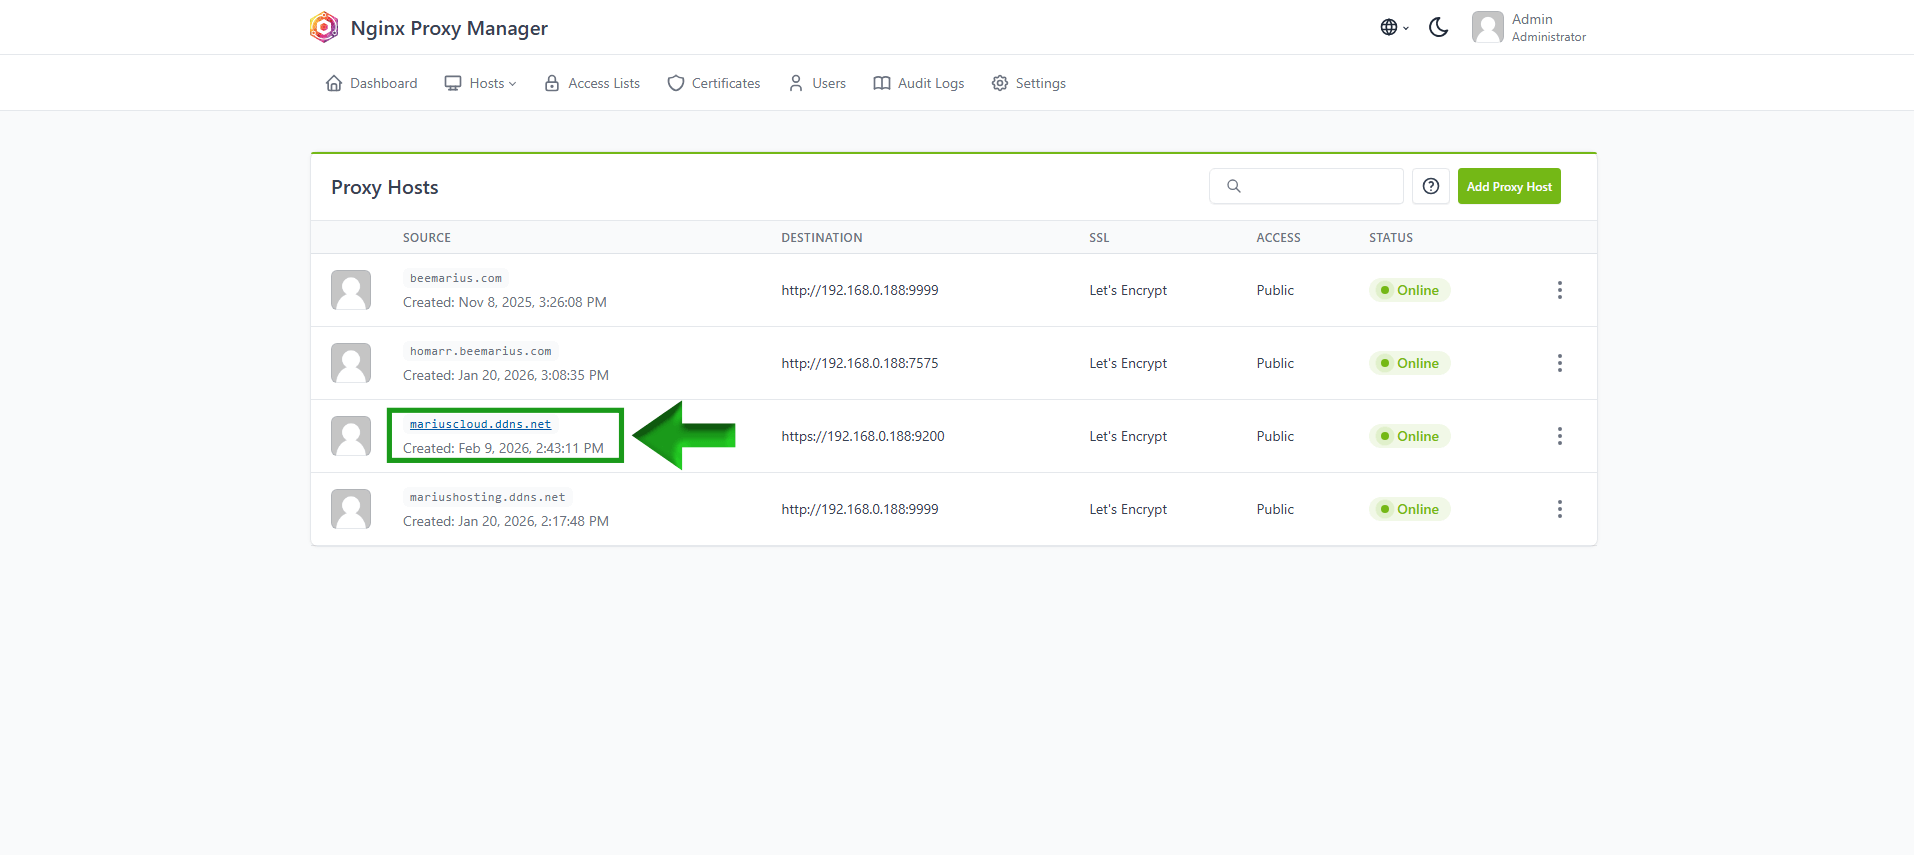The width and height of the screenshot is (1914, 855).
Task: Open the Settings page
Action: (x=1029, y=83)
